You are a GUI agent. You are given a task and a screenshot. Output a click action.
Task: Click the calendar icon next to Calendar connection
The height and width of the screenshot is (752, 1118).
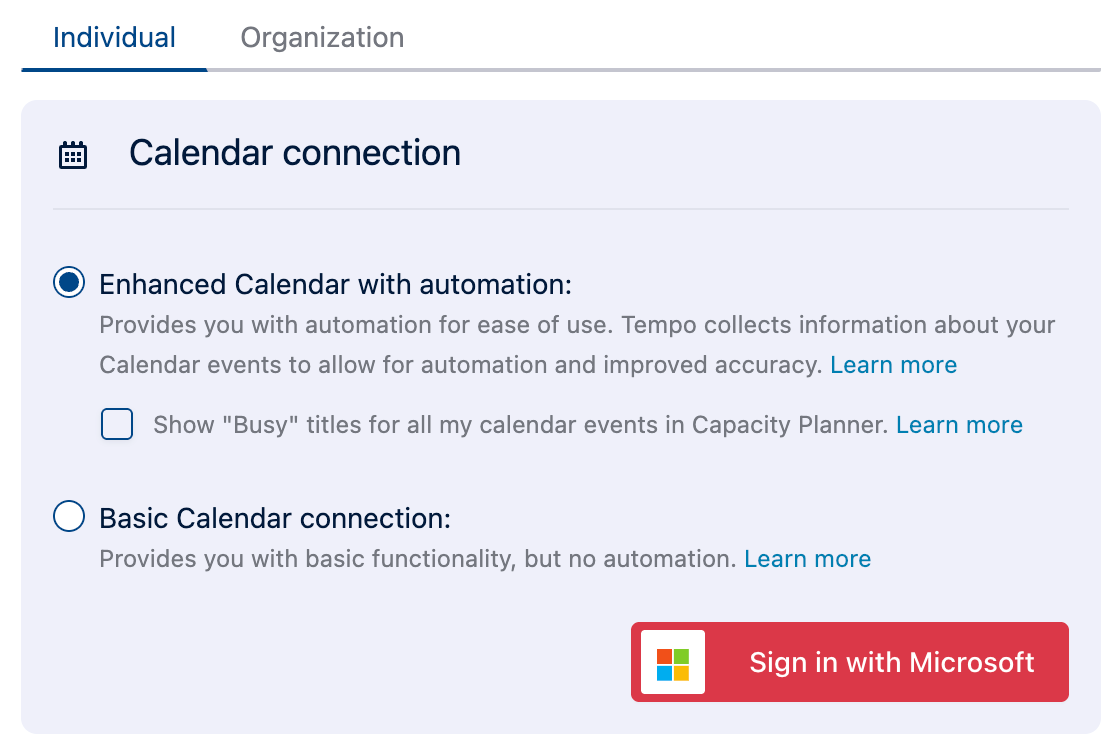[72, 153]
